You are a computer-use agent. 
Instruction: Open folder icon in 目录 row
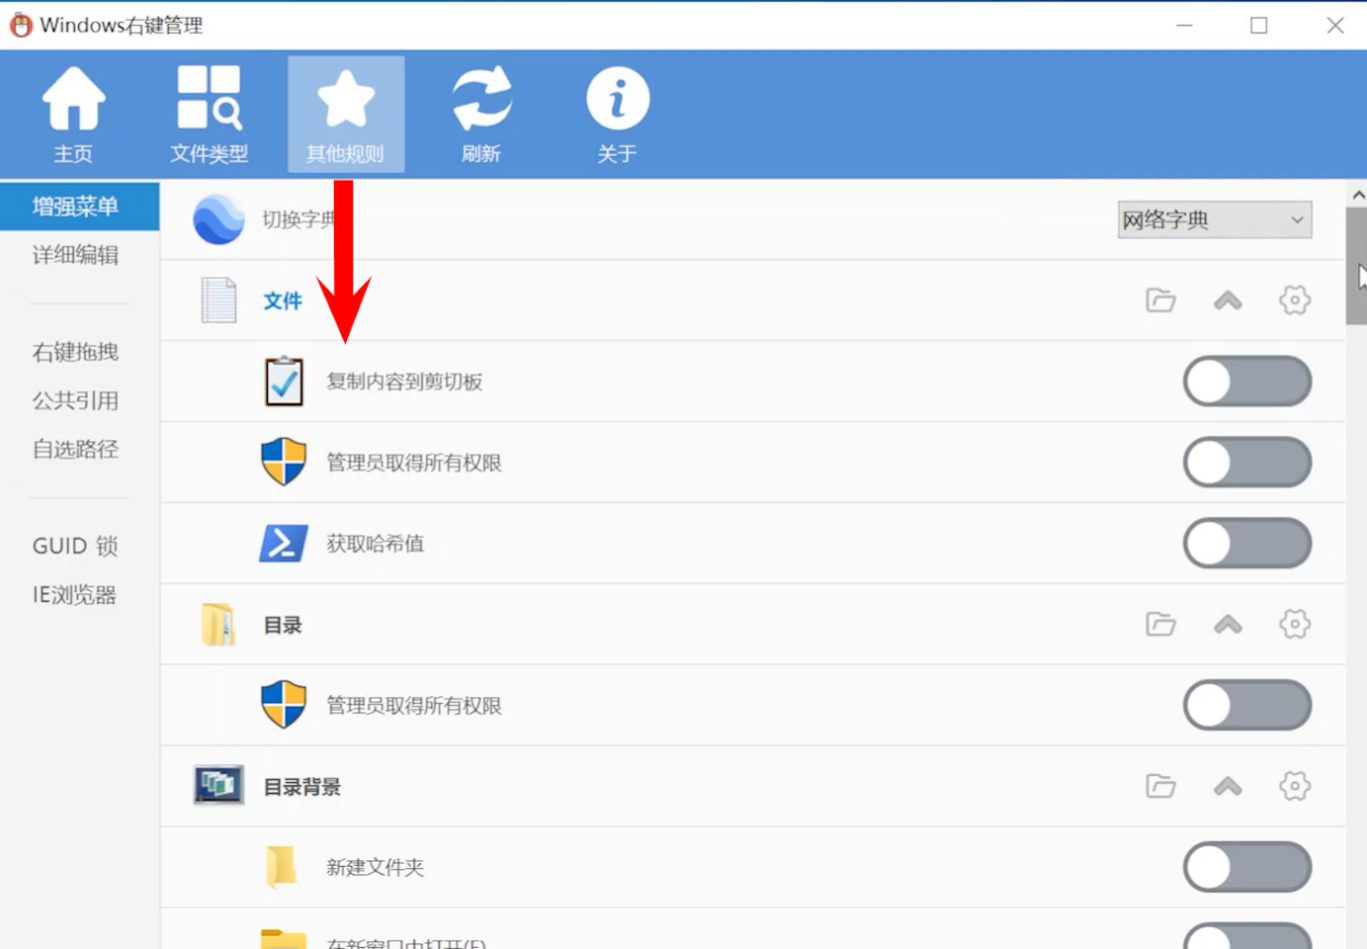coord(1160,624)
